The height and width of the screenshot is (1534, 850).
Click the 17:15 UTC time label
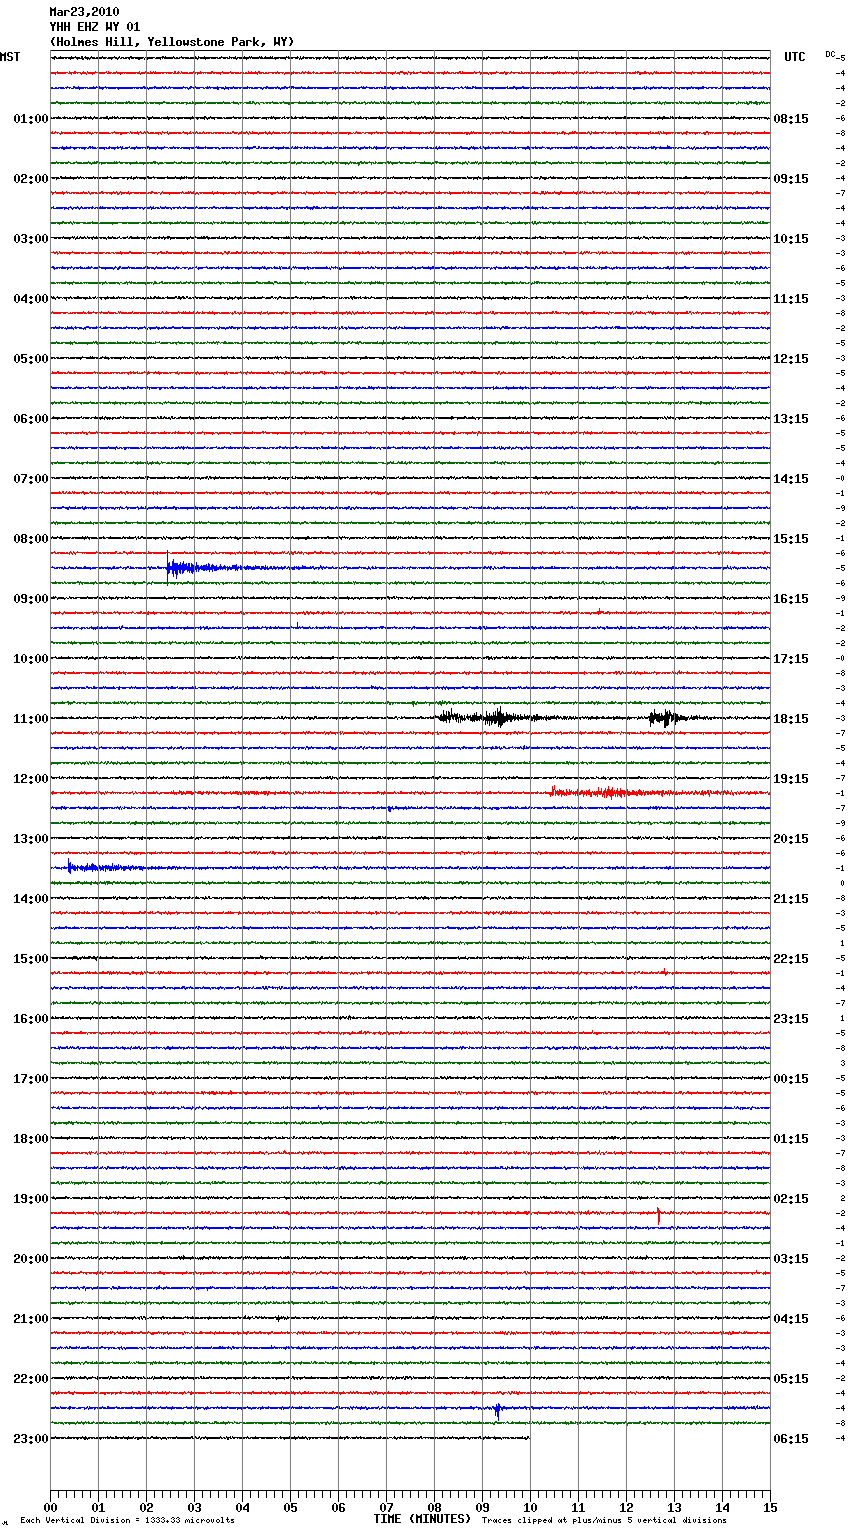pyautogui.click(x=791, y=659)
